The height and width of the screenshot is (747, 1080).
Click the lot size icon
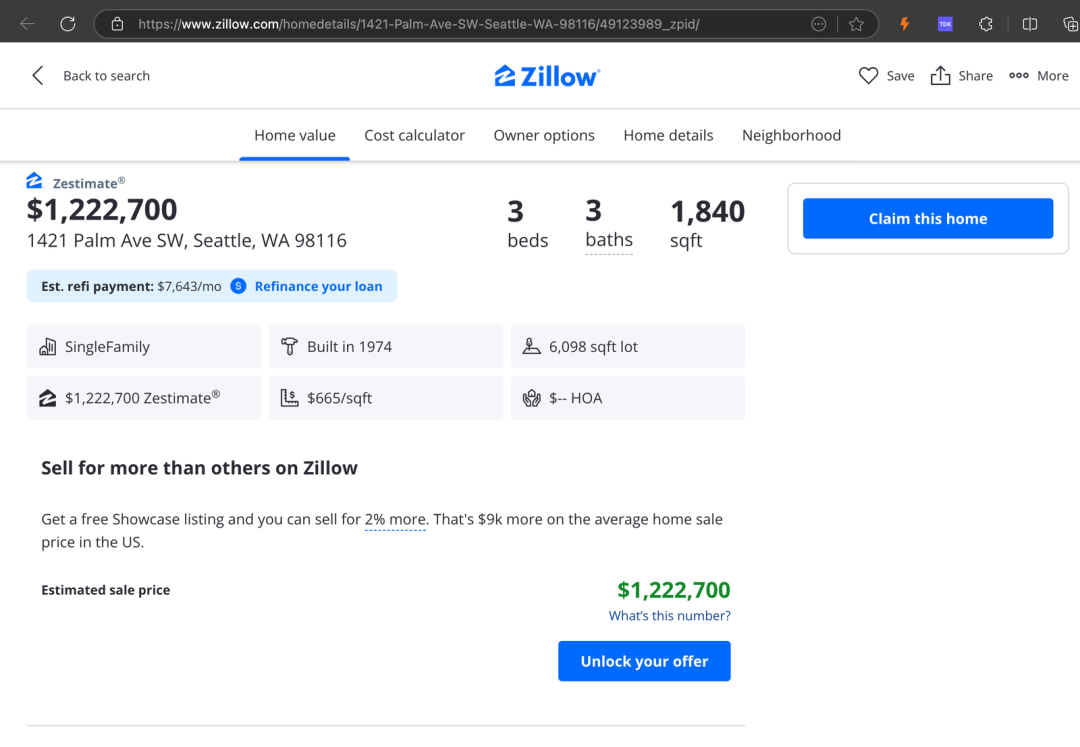pos(531,346)
